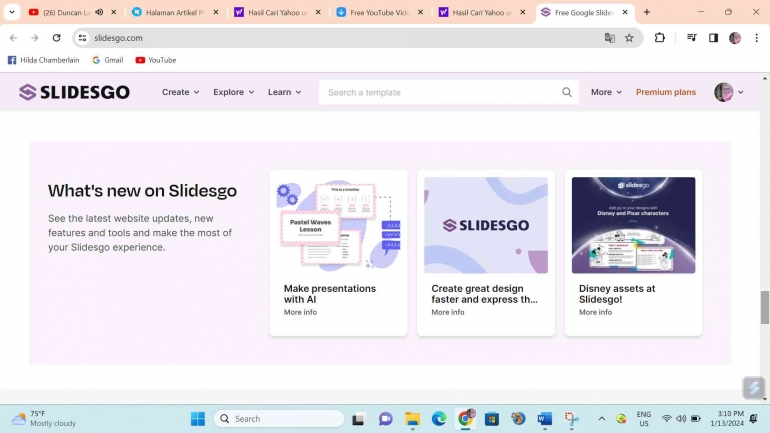Open the media control icon in toolbar

coord(691,37)
